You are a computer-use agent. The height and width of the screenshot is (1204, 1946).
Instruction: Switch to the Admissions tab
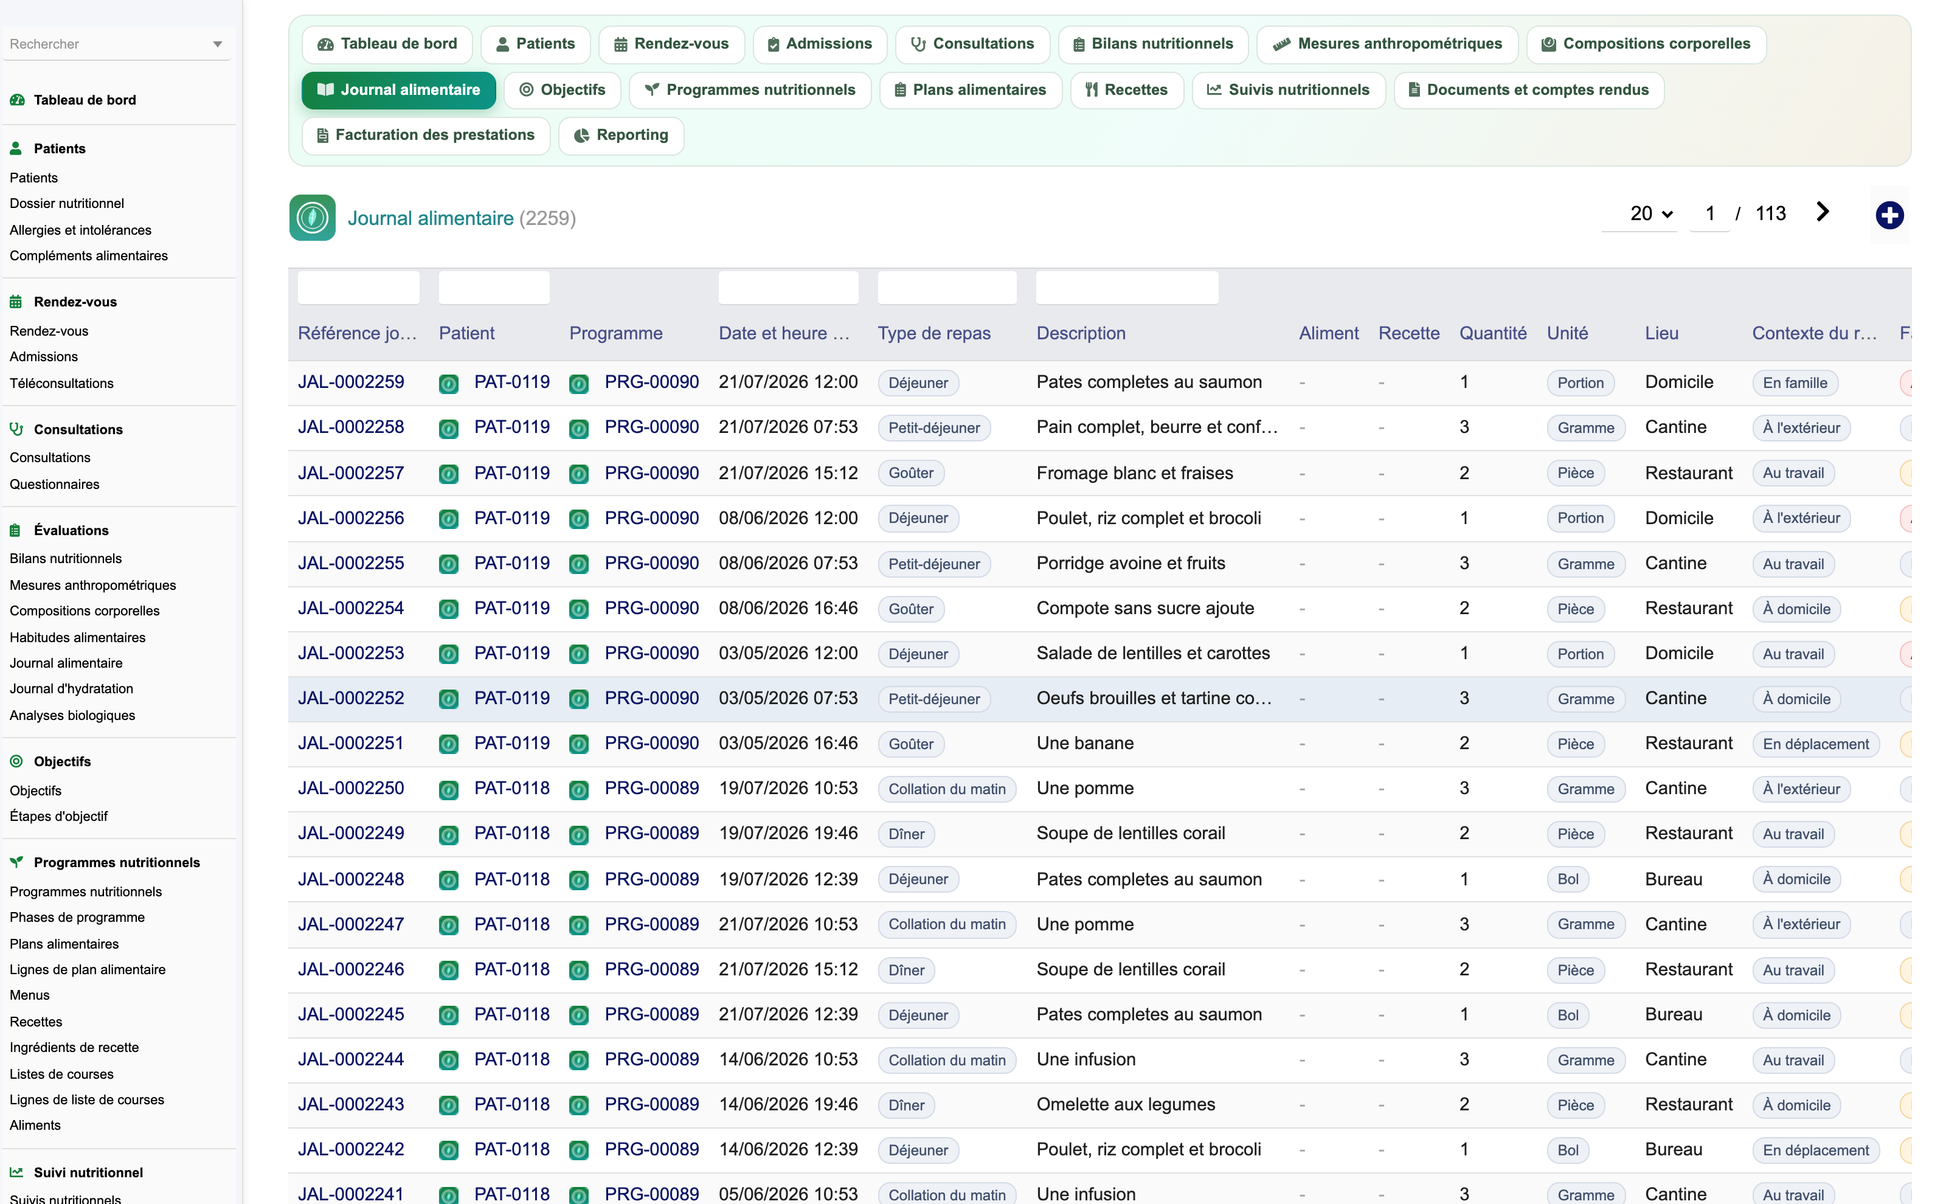click(x=819, y=44)
